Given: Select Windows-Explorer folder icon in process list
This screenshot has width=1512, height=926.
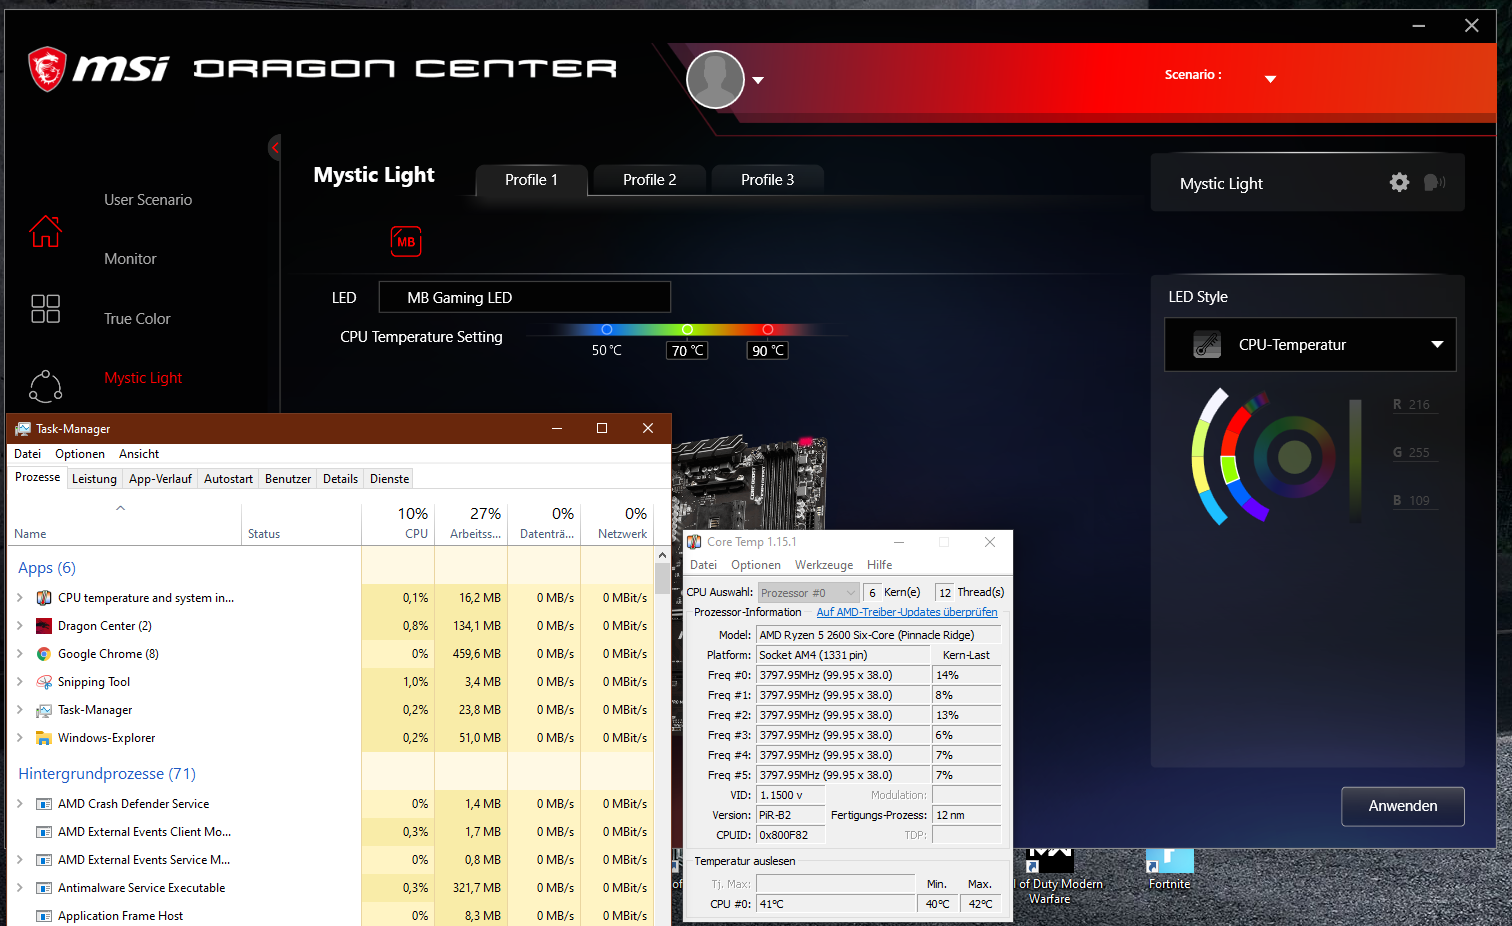Looking at the screenshot, I should tap(44, 738).
